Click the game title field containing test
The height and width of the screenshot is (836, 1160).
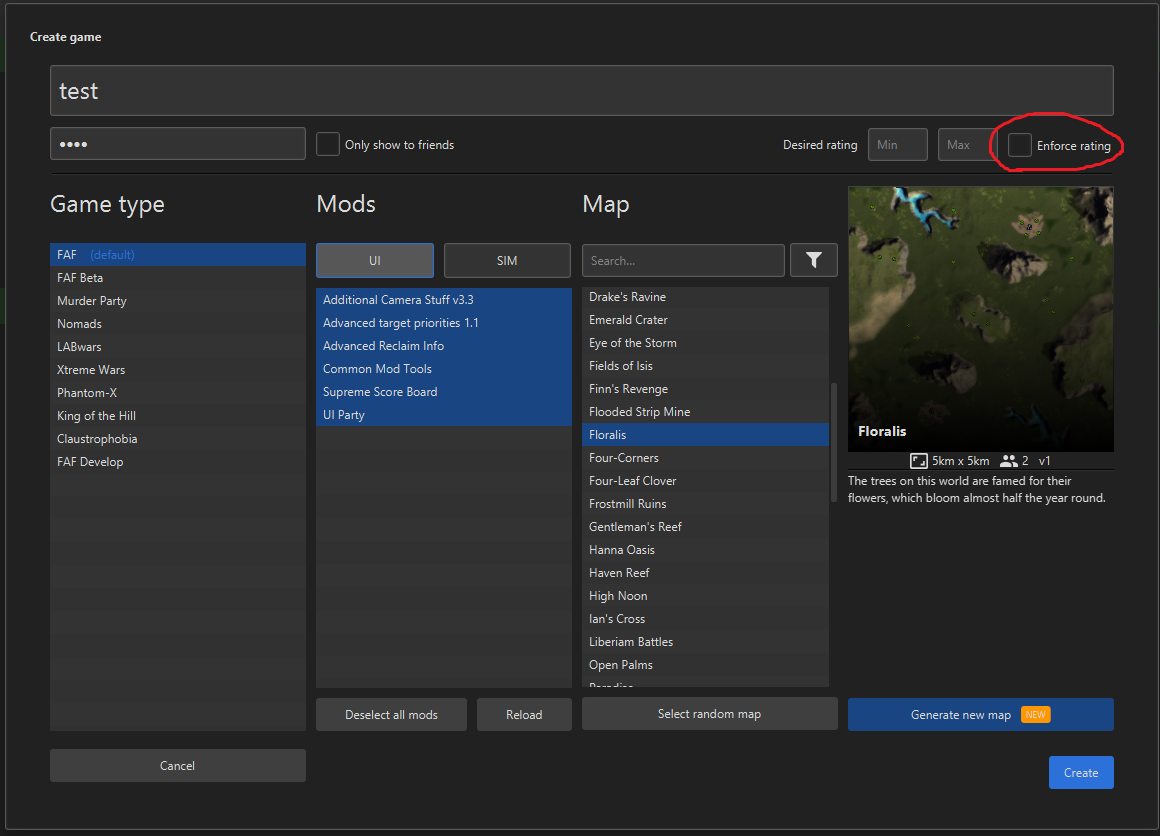581,90
